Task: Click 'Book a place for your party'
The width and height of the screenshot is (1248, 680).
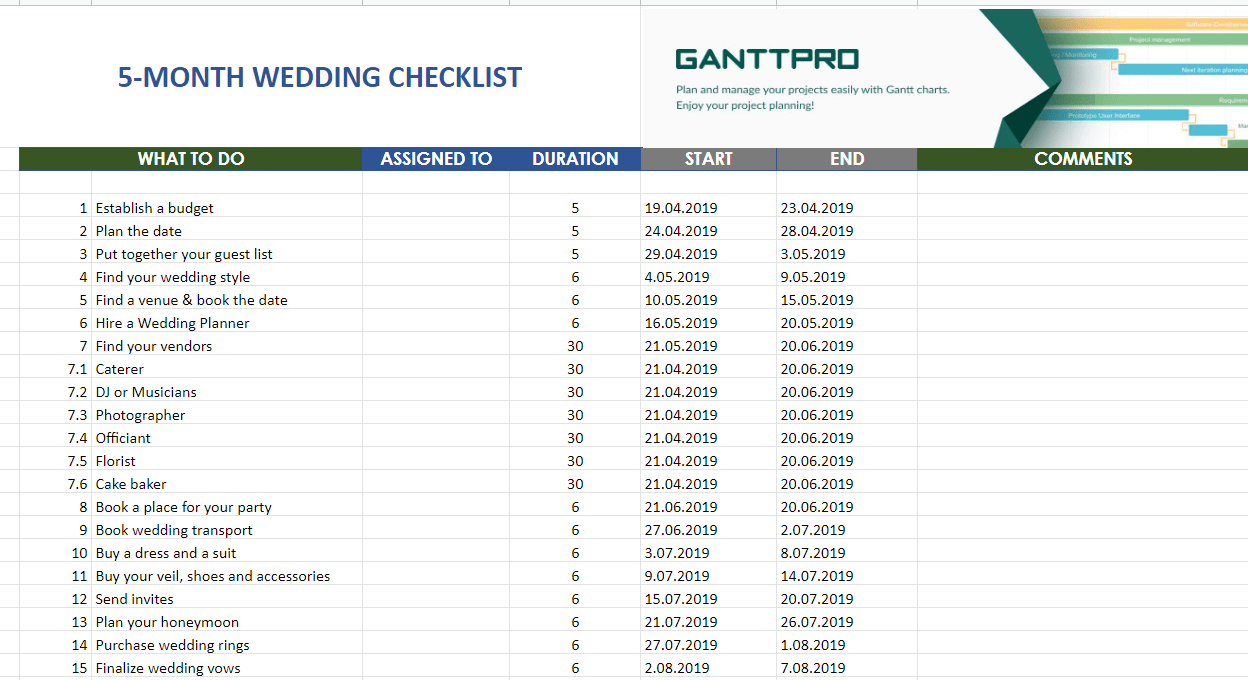Action: point(227,507)
